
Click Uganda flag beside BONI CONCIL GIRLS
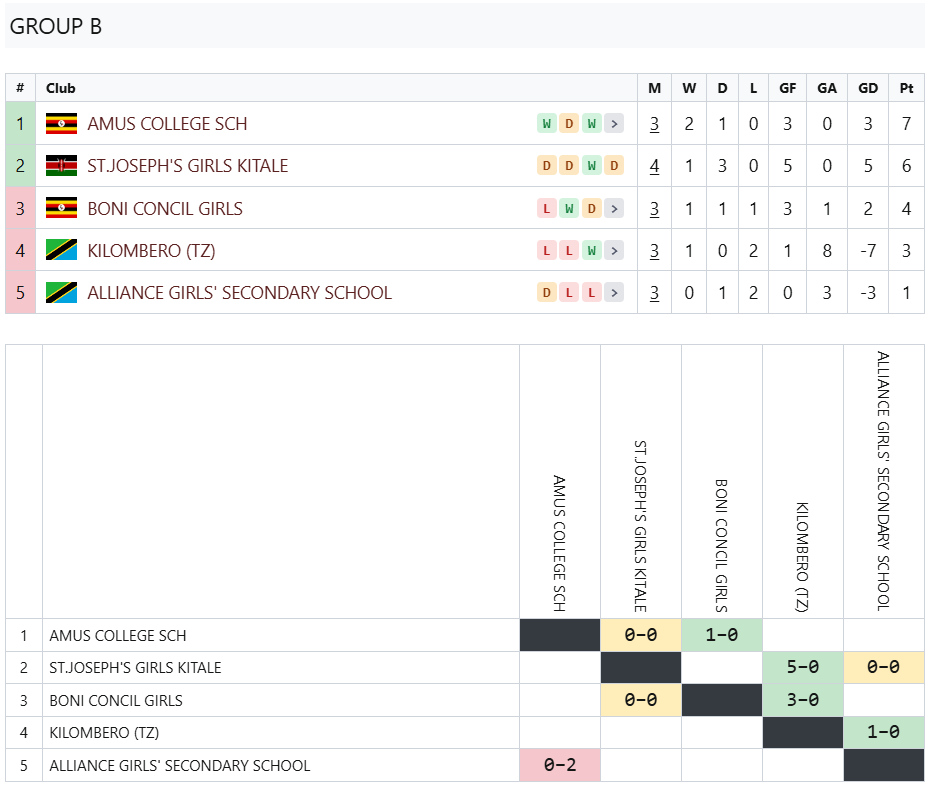pyautogui.click(x=61, y=208)
